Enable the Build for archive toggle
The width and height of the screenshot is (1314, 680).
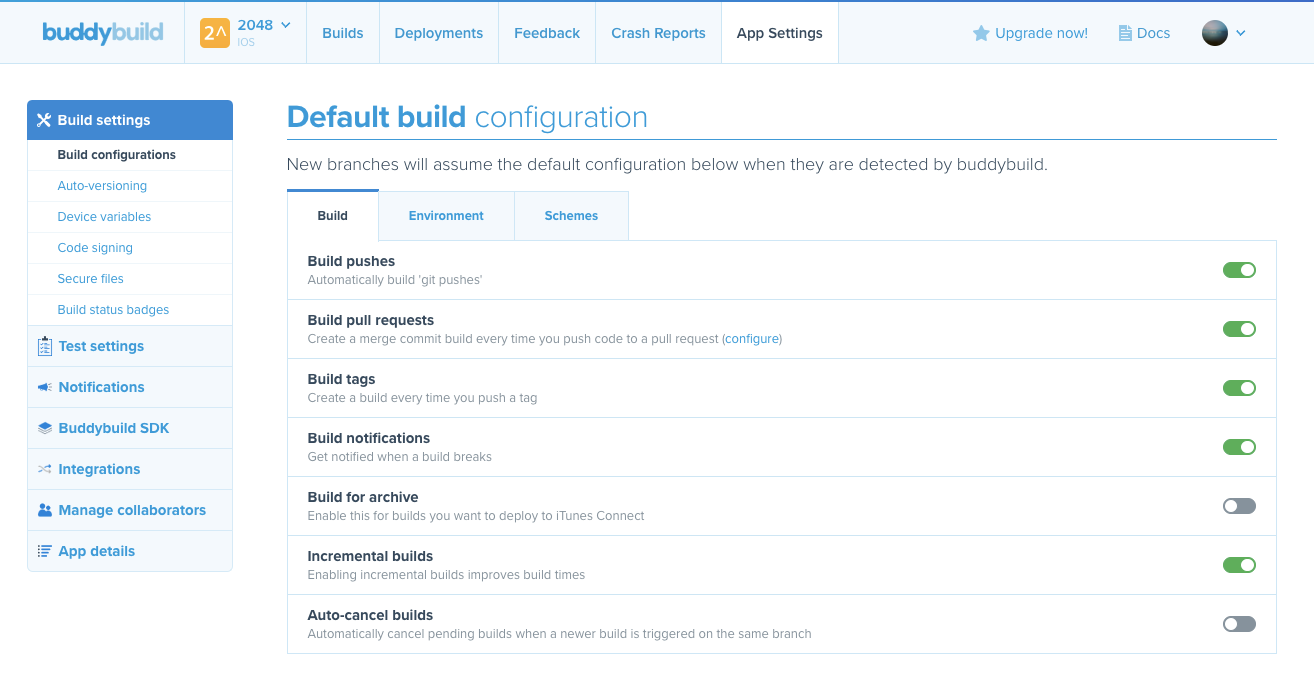[1239, 505]
